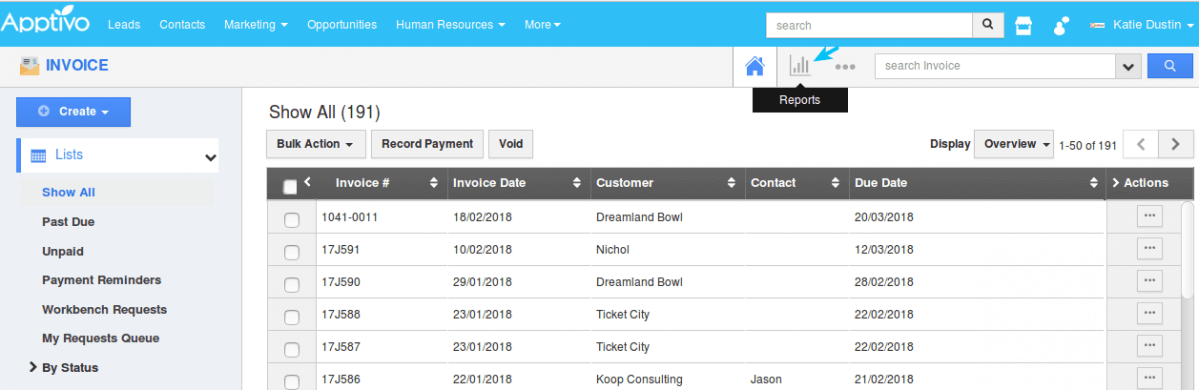
Task: Open Leads in the top menu
Action: coord(124,24)
